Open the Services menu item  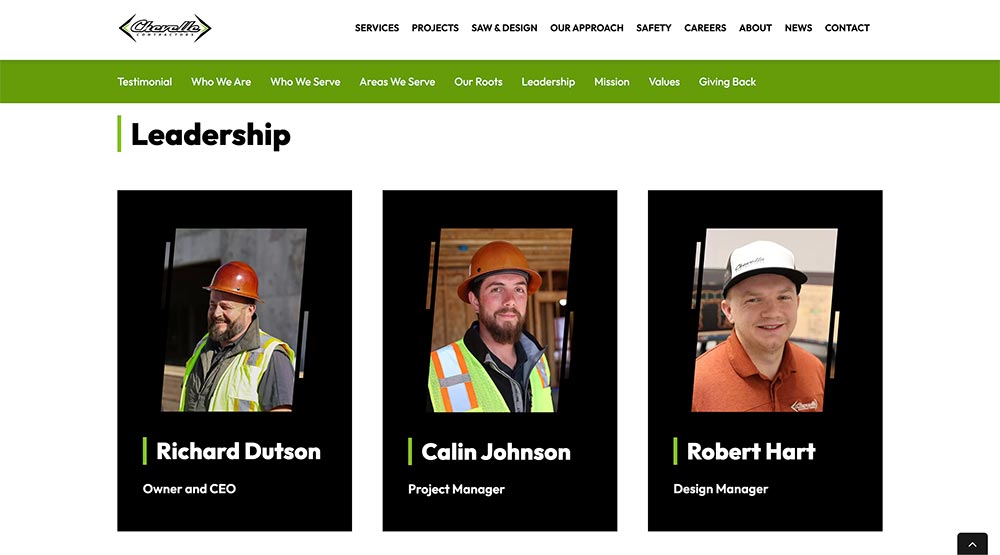(377, 28)
